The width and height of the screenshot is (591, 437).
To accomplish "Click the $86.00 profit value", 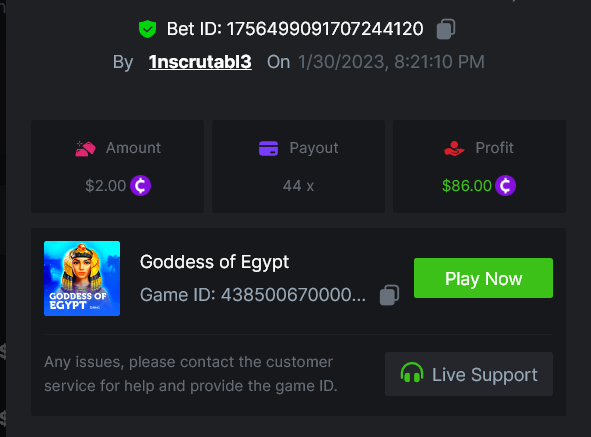I will click(x=467, y=186).
